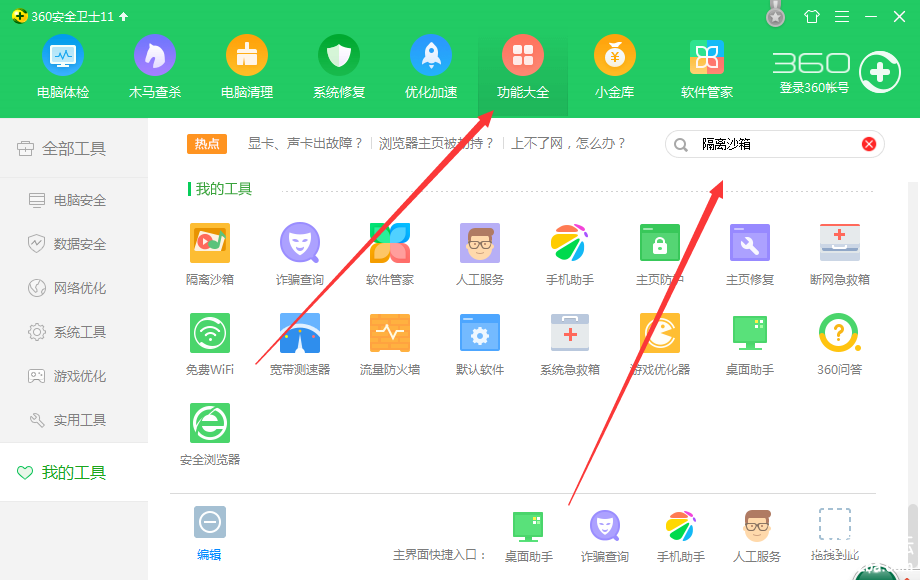Open 系统修复 system repair
Viewport: 920px width, 580px height.
339,67
